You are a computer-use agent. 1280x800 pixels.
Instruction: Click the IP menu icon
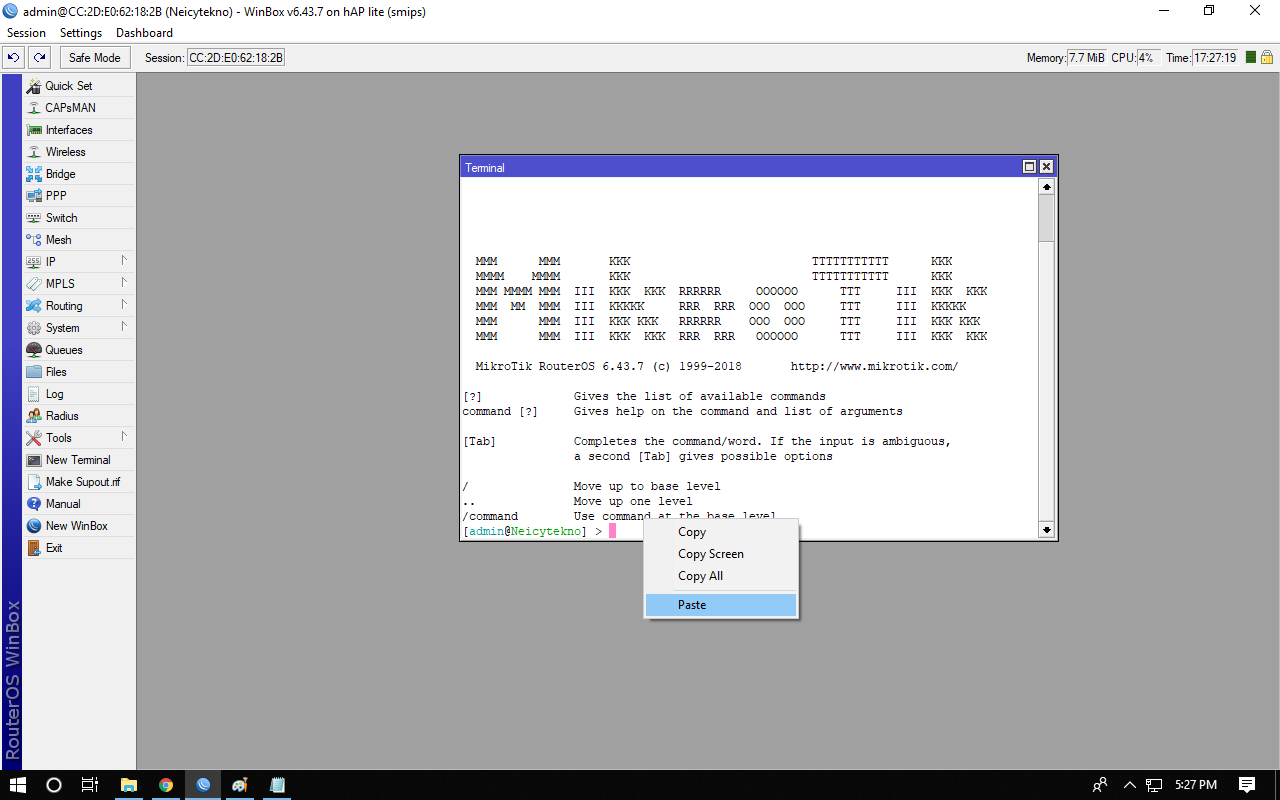34,262
